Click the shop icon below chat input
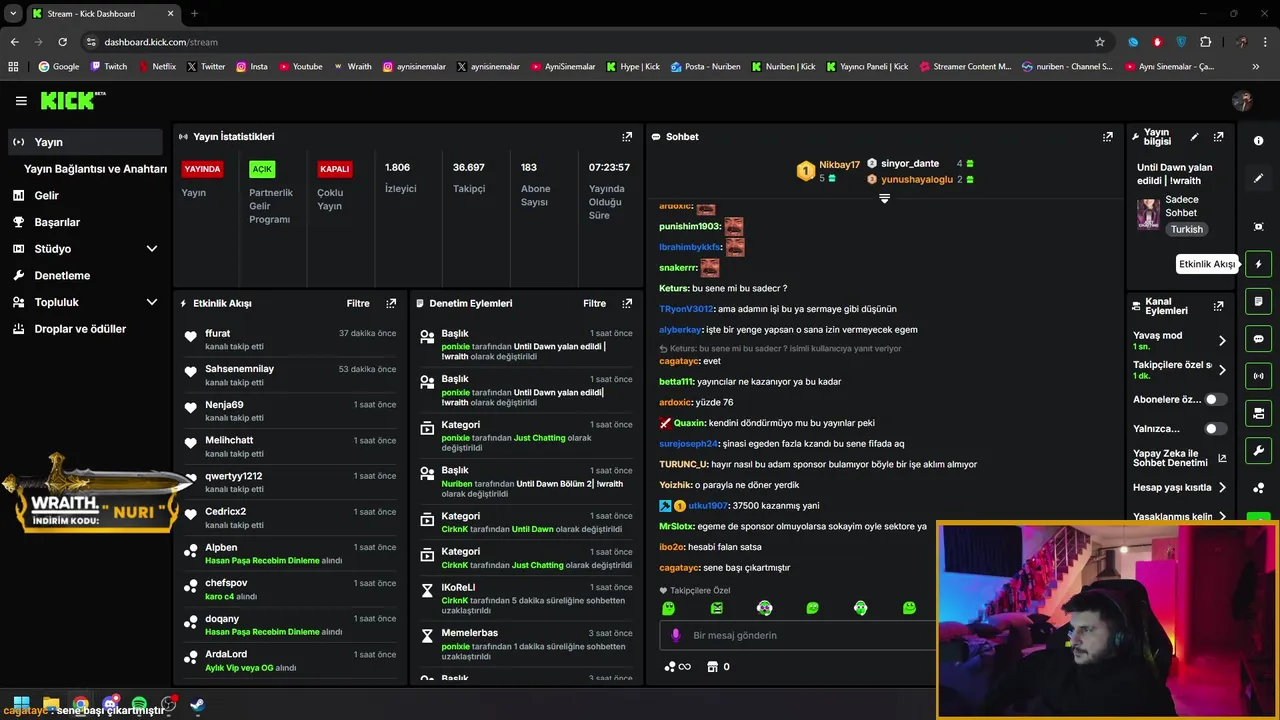Viewport: 1280px width, 720px height. [712, 667]
